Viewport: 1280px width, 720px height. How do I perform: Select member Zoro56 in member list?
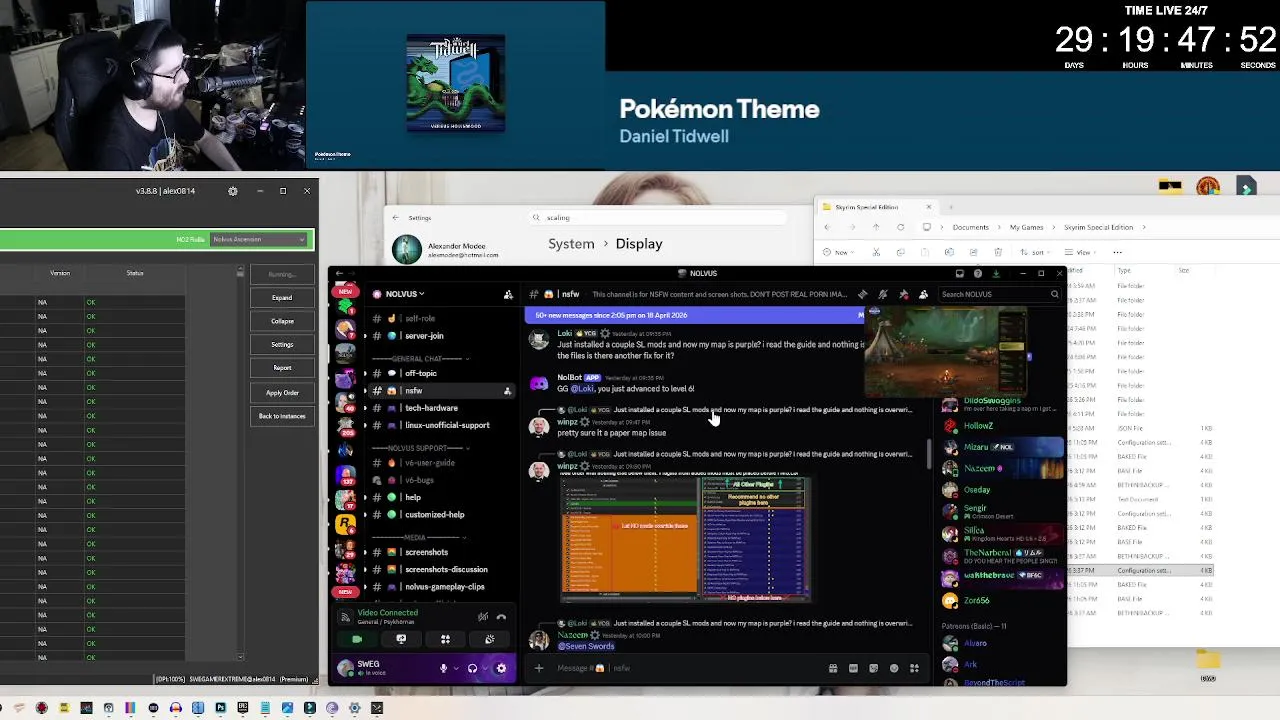pyautogui.click(x=976, y=600)
